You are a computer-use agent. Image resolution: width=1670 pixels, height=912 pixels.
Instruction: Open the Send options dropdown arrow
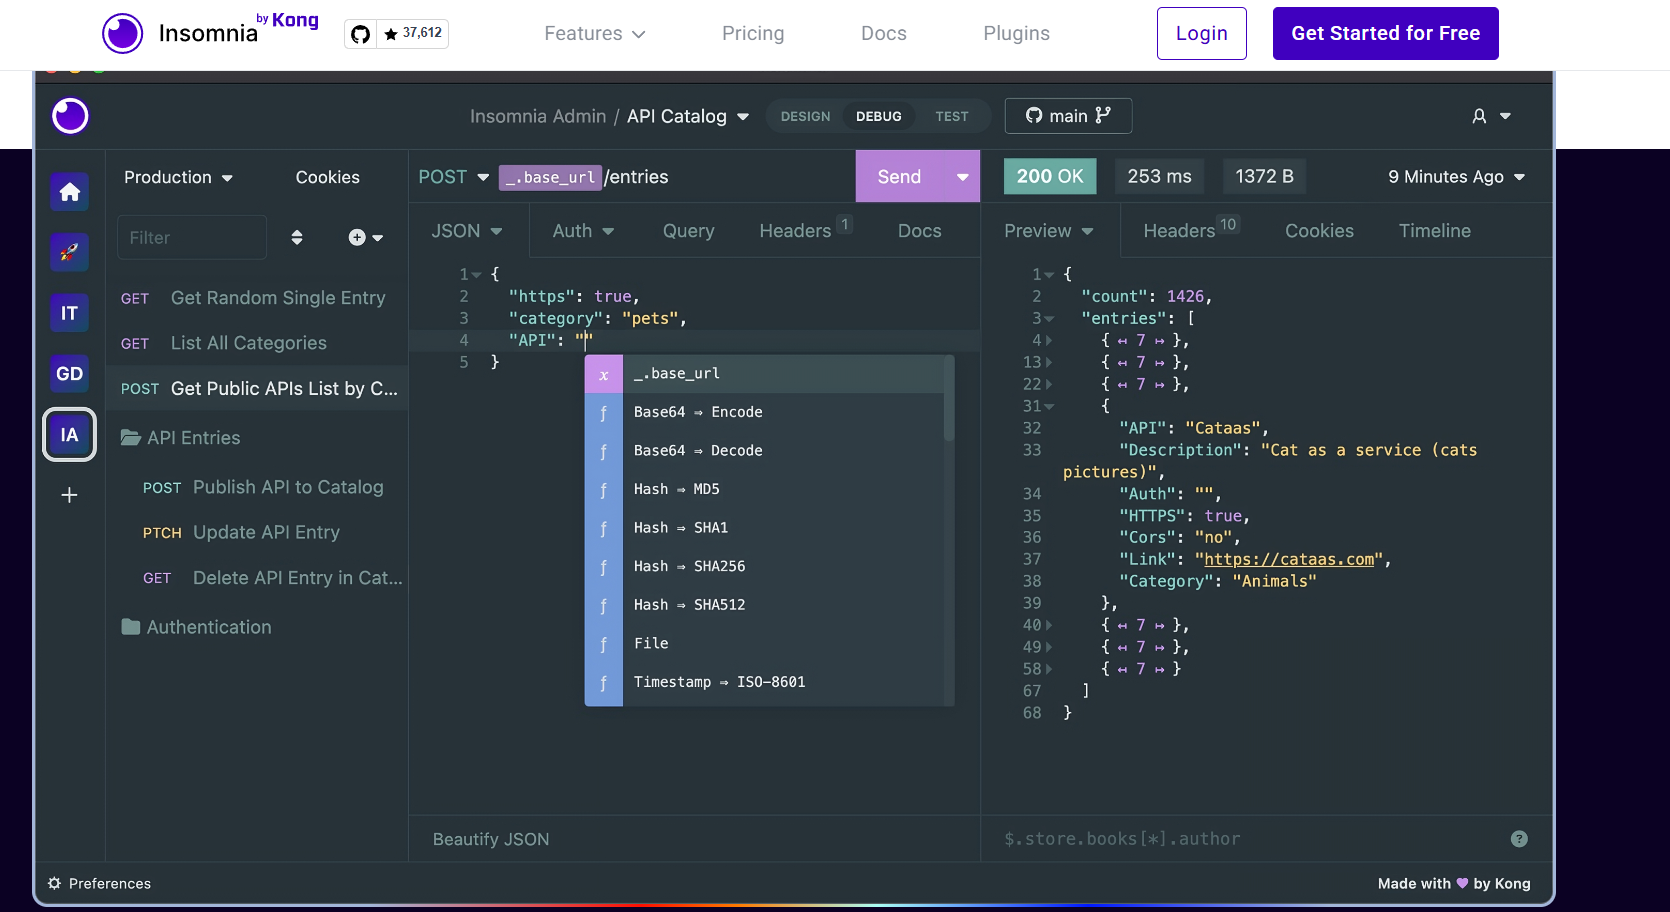click(962, 177)
